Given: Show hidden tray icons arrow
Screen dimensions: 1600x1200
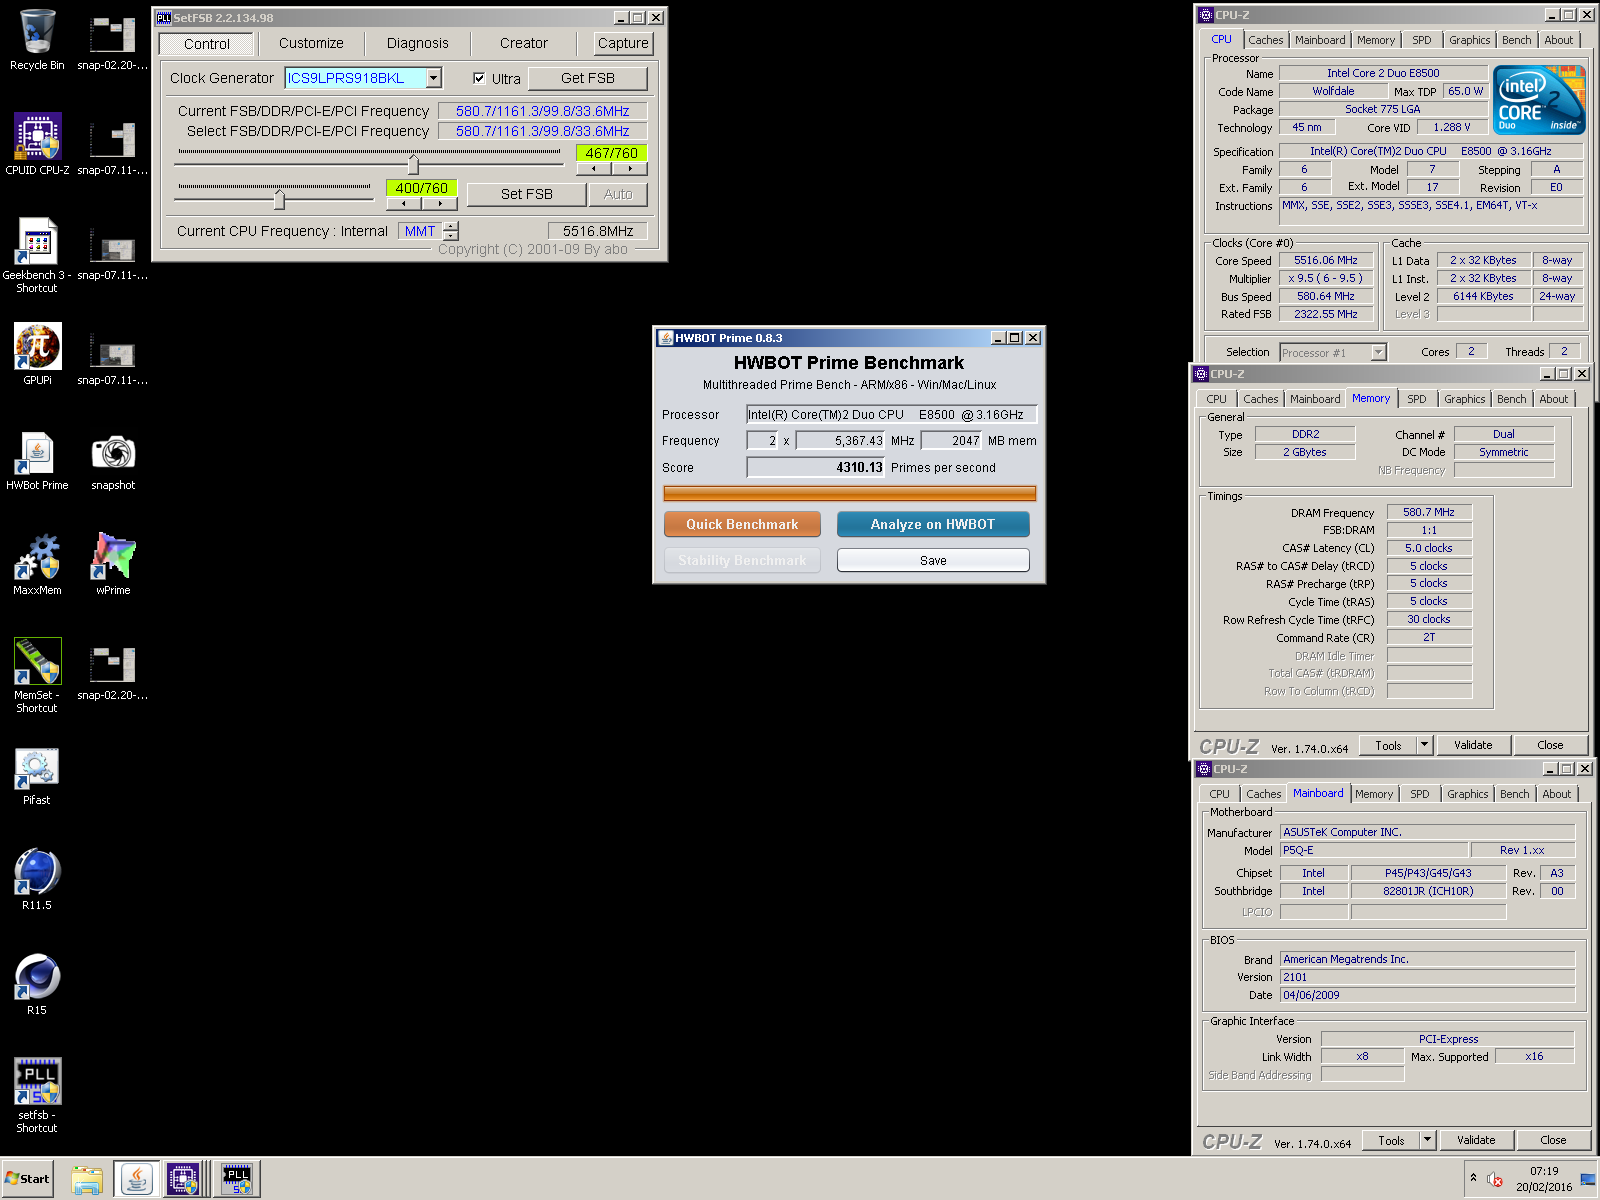Looking at the screenshot, I should tap(1473, 1178).
